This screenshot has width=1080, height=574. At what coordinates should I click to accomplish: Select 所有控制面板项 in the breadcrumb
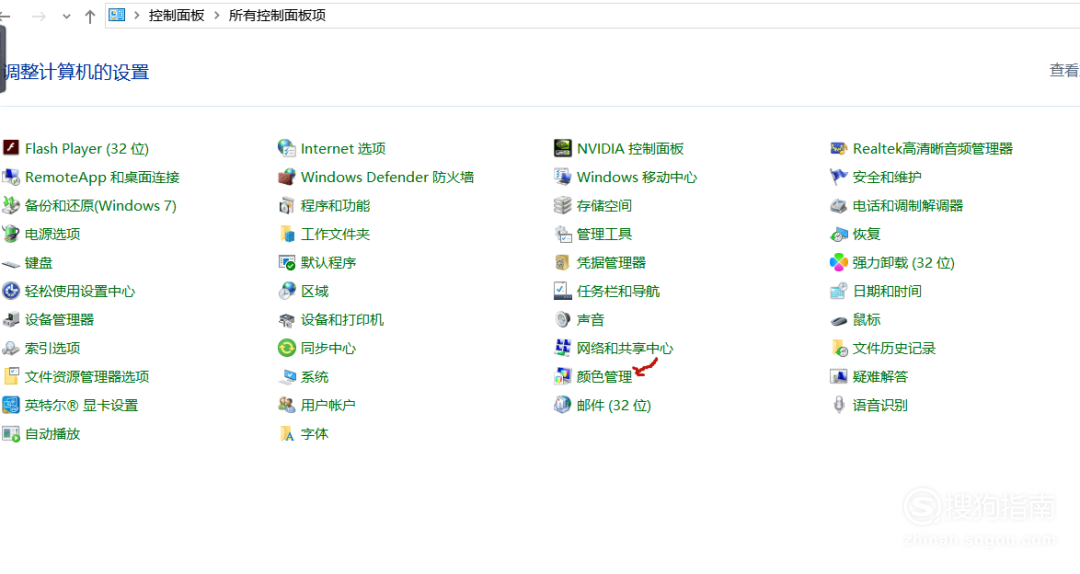pos(277,15)
